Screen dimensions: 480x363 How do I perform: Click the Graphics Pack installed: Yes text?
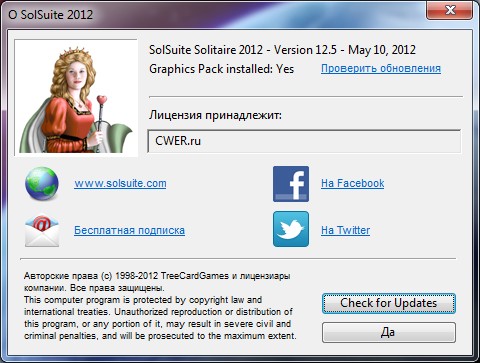[221, 69]
